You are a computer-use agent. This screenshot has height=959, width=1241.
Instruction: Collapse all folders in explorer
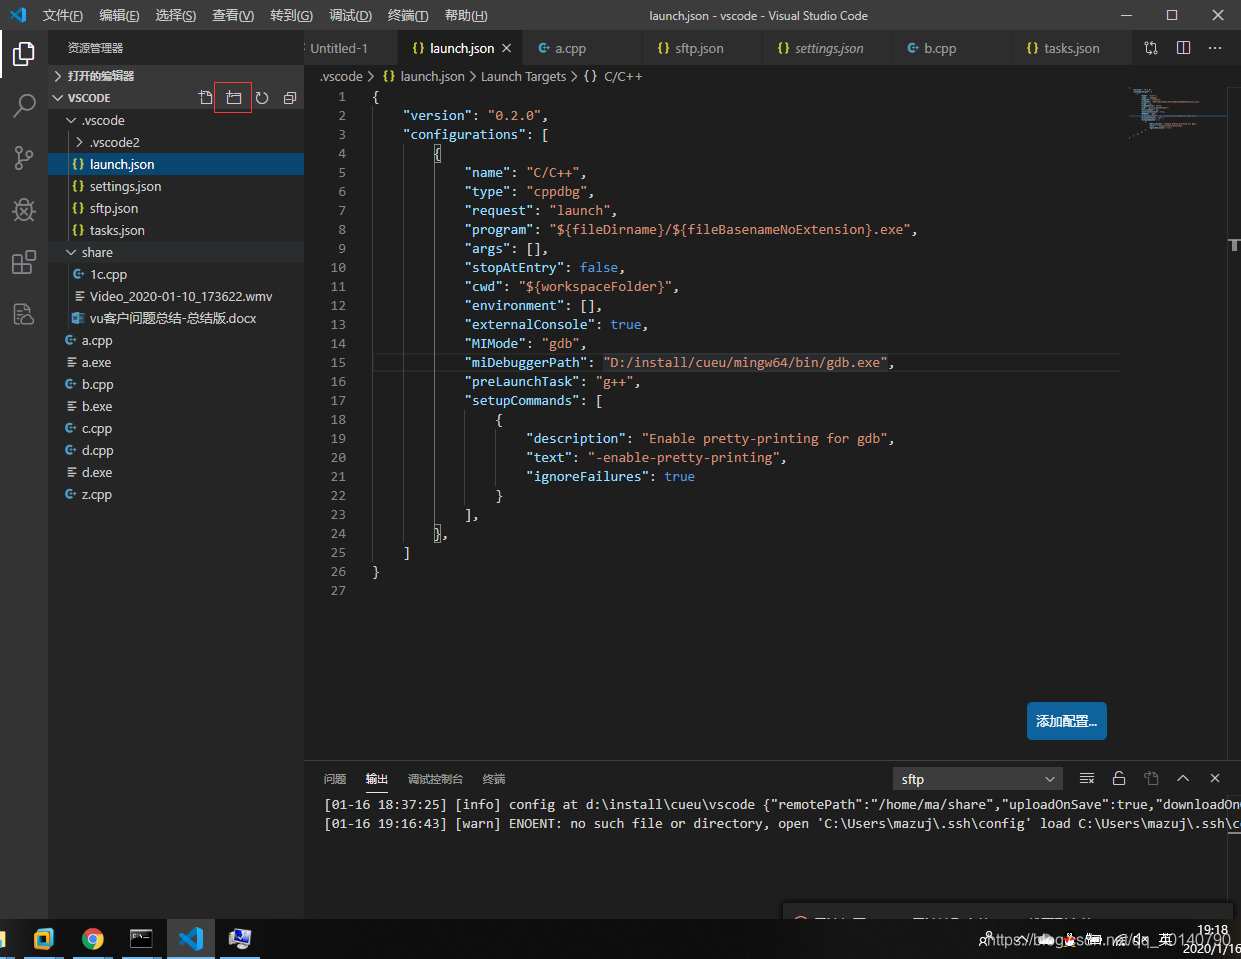290,97
